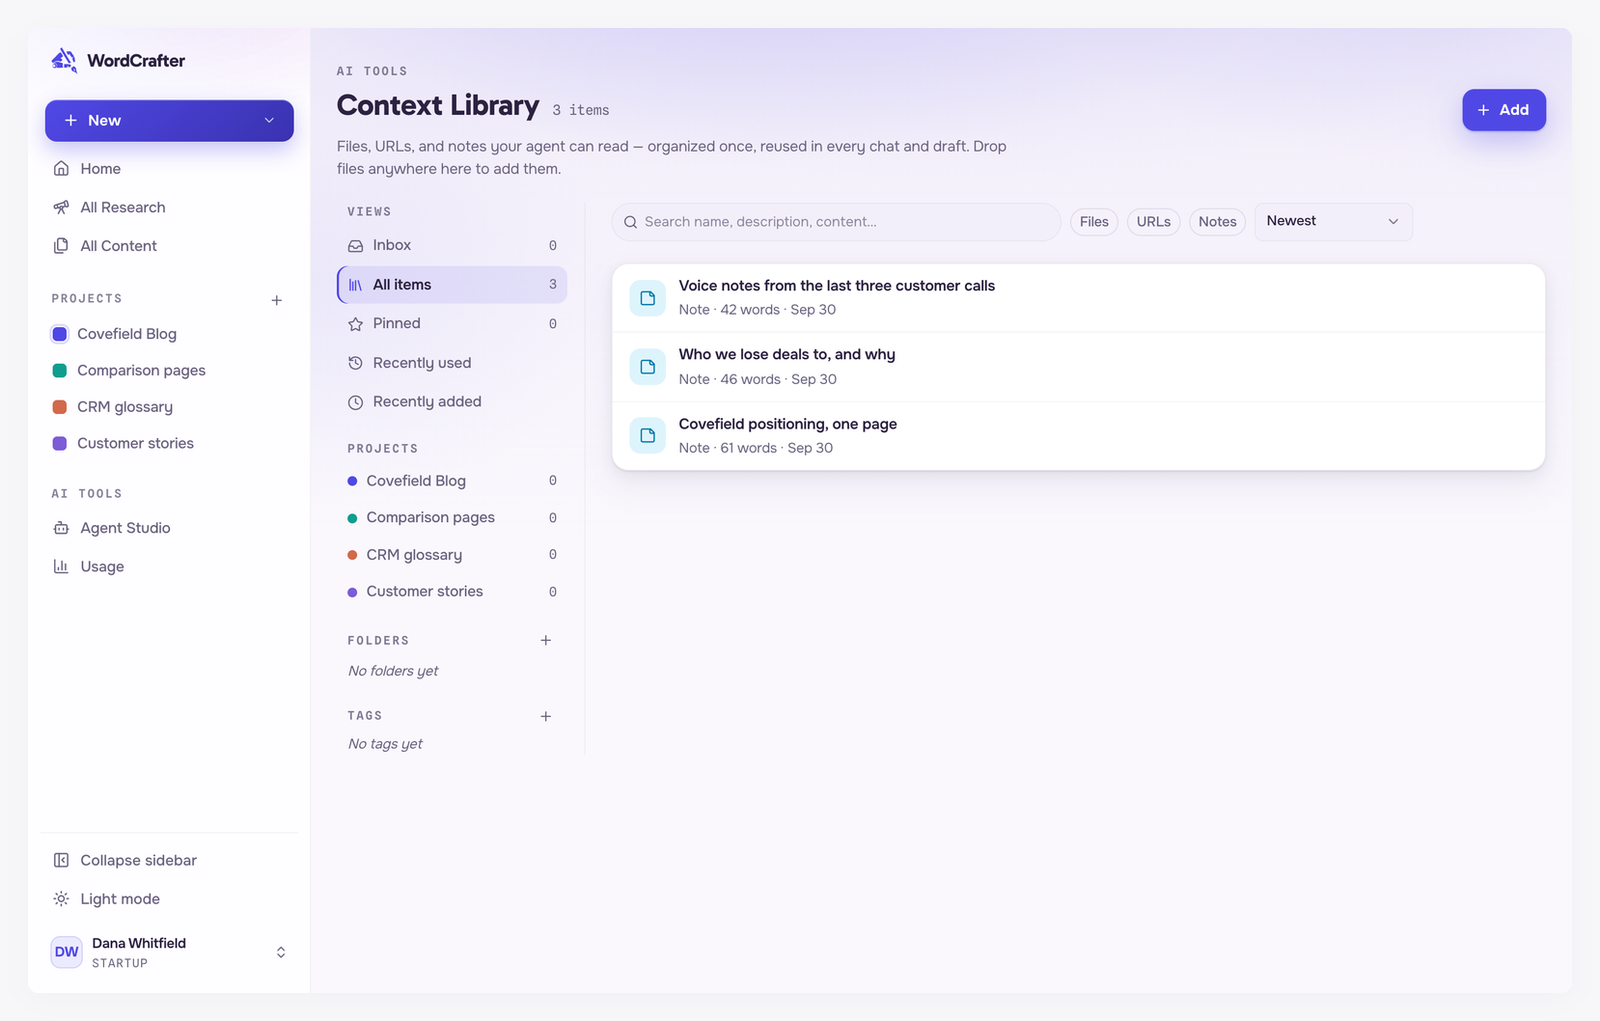Select the All items view
The width and height of the screenshot is (1600, 1021).
tap(452, 285)
